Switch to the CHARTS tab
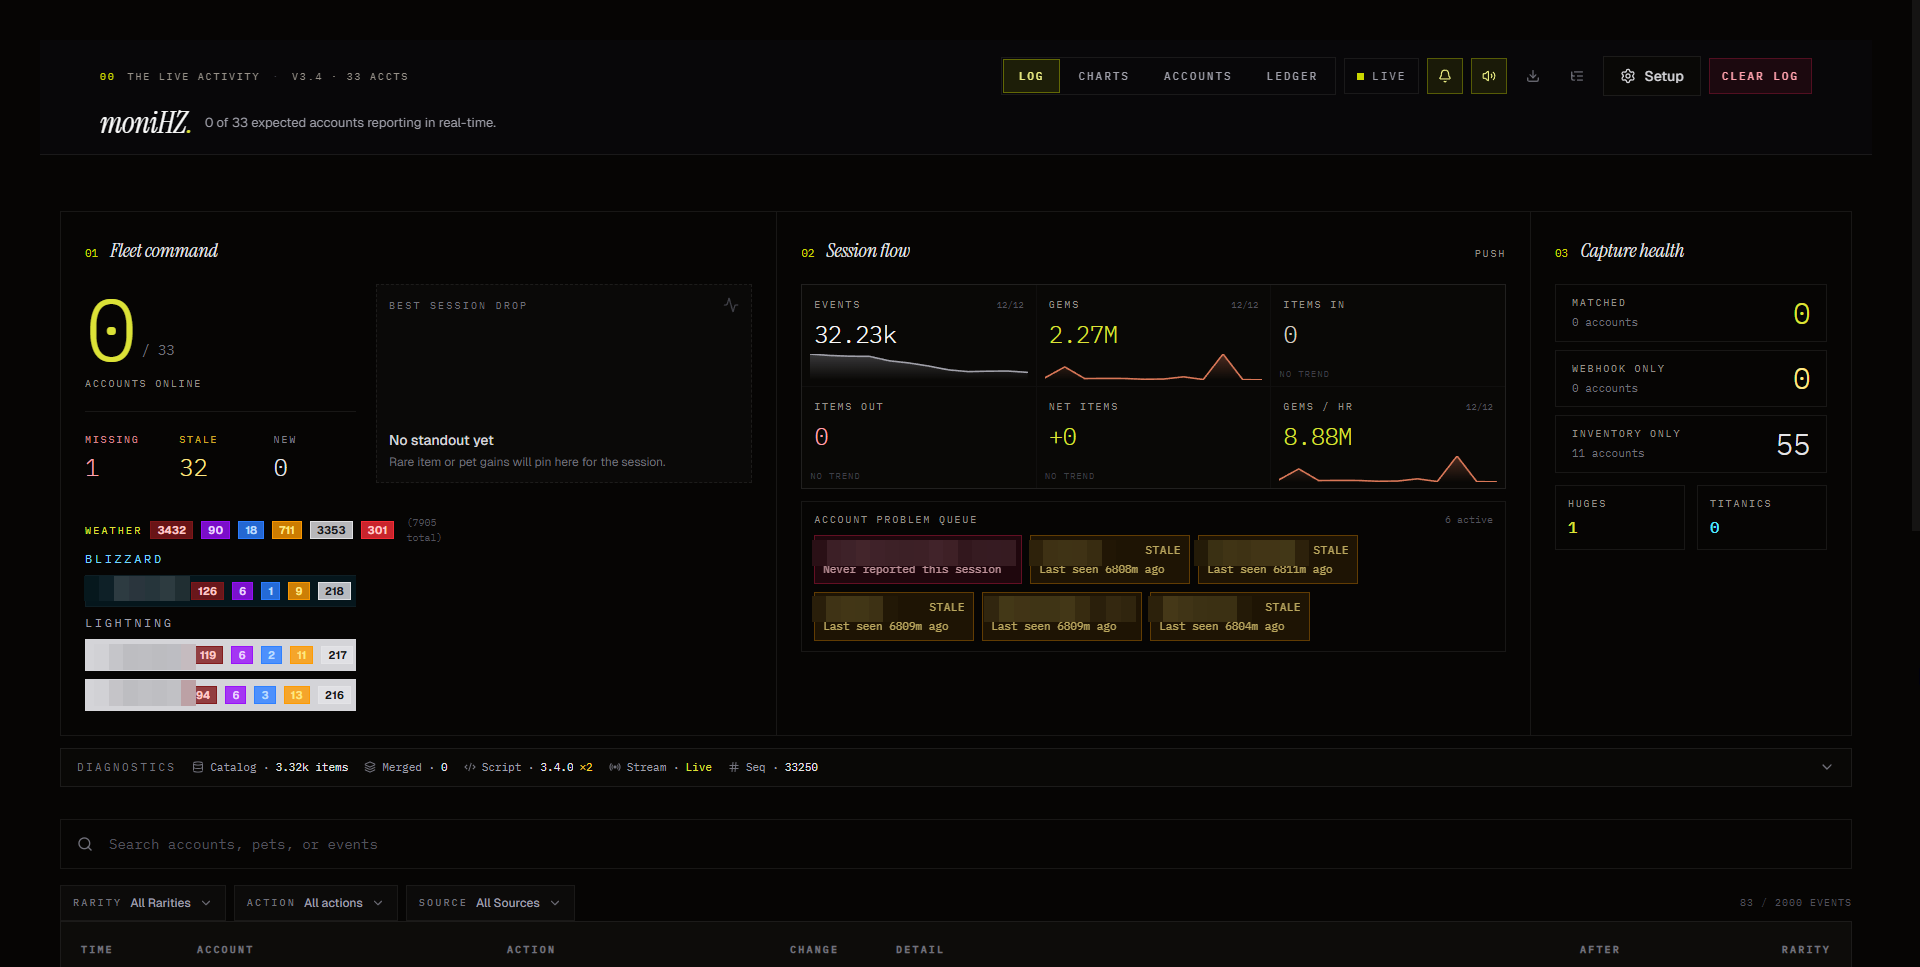This screenshot has width=1920, height=967. tap(1104, 76)
